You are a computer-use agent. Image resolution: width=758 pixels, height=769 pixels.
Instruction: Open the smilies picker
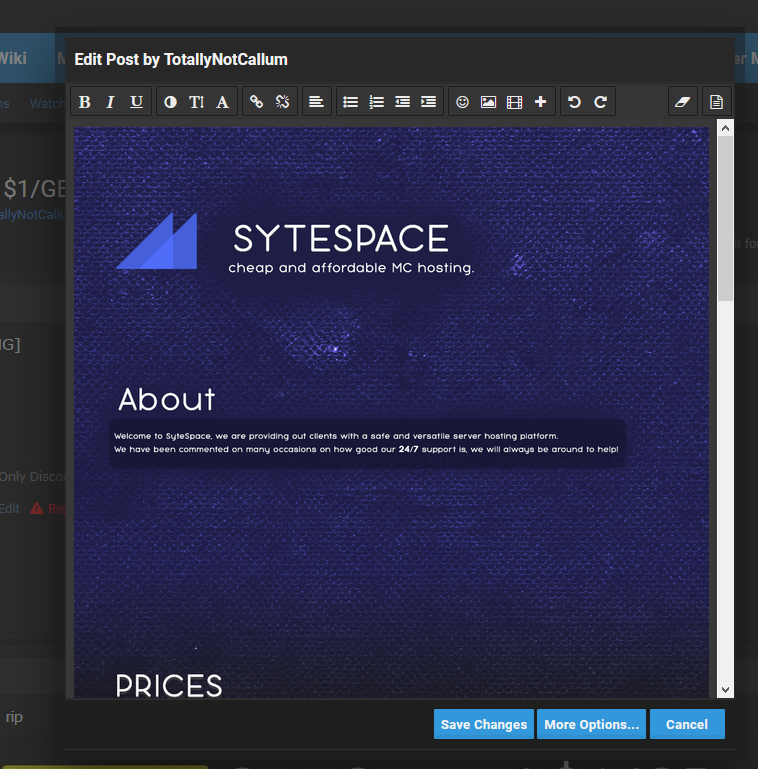coord(462,102)
